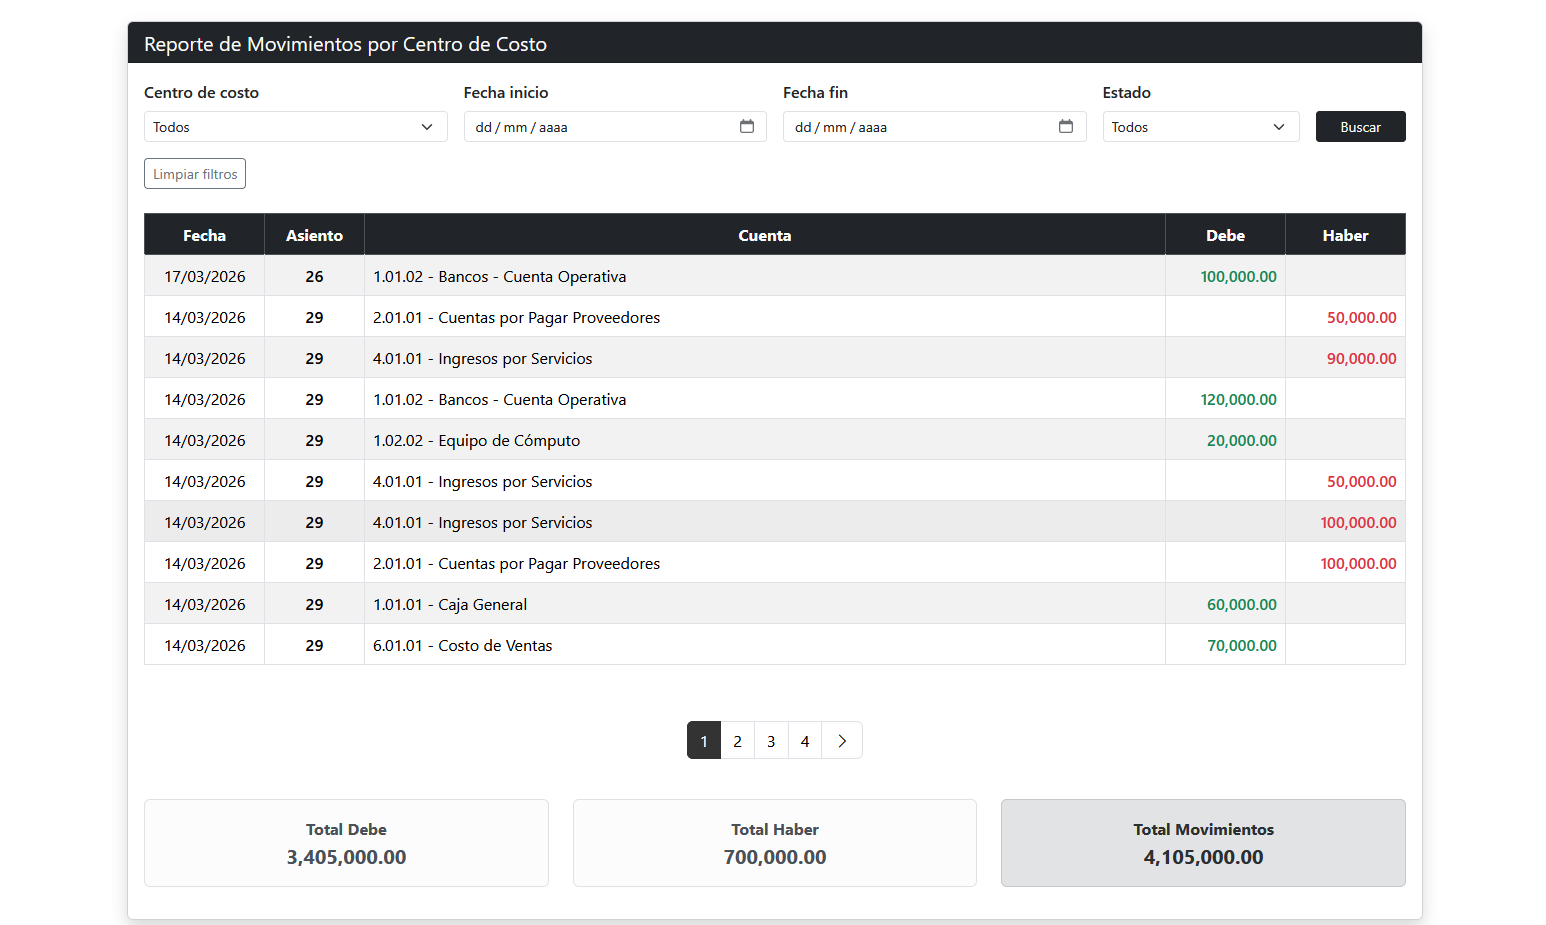
Task: Select current page 1 in pagination
Action: 704,741
